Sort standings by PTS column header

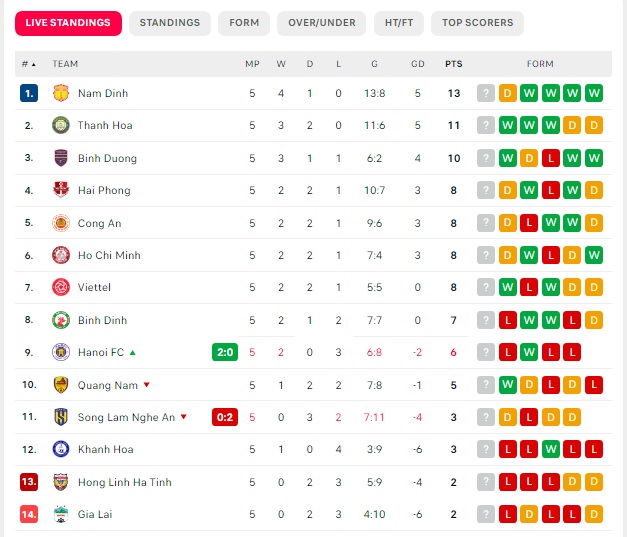click(454, 64)
